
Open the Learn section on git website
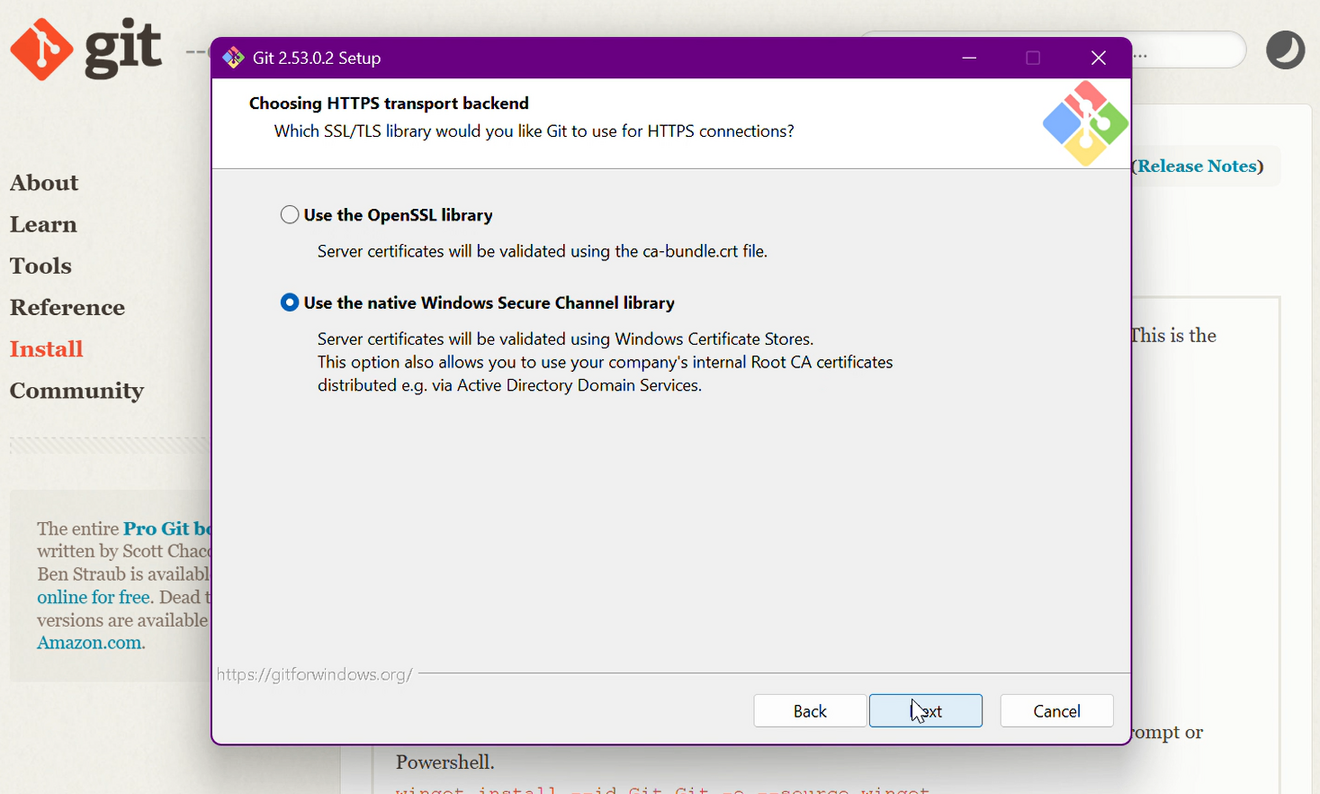(43, 225)
